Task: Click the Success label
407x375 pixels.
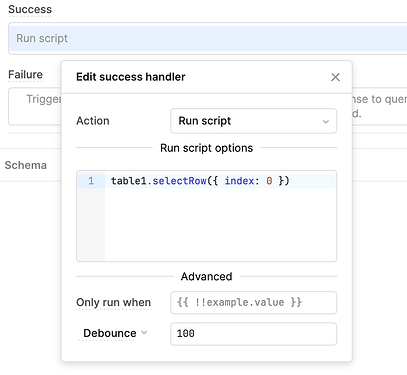Action: 30,9
